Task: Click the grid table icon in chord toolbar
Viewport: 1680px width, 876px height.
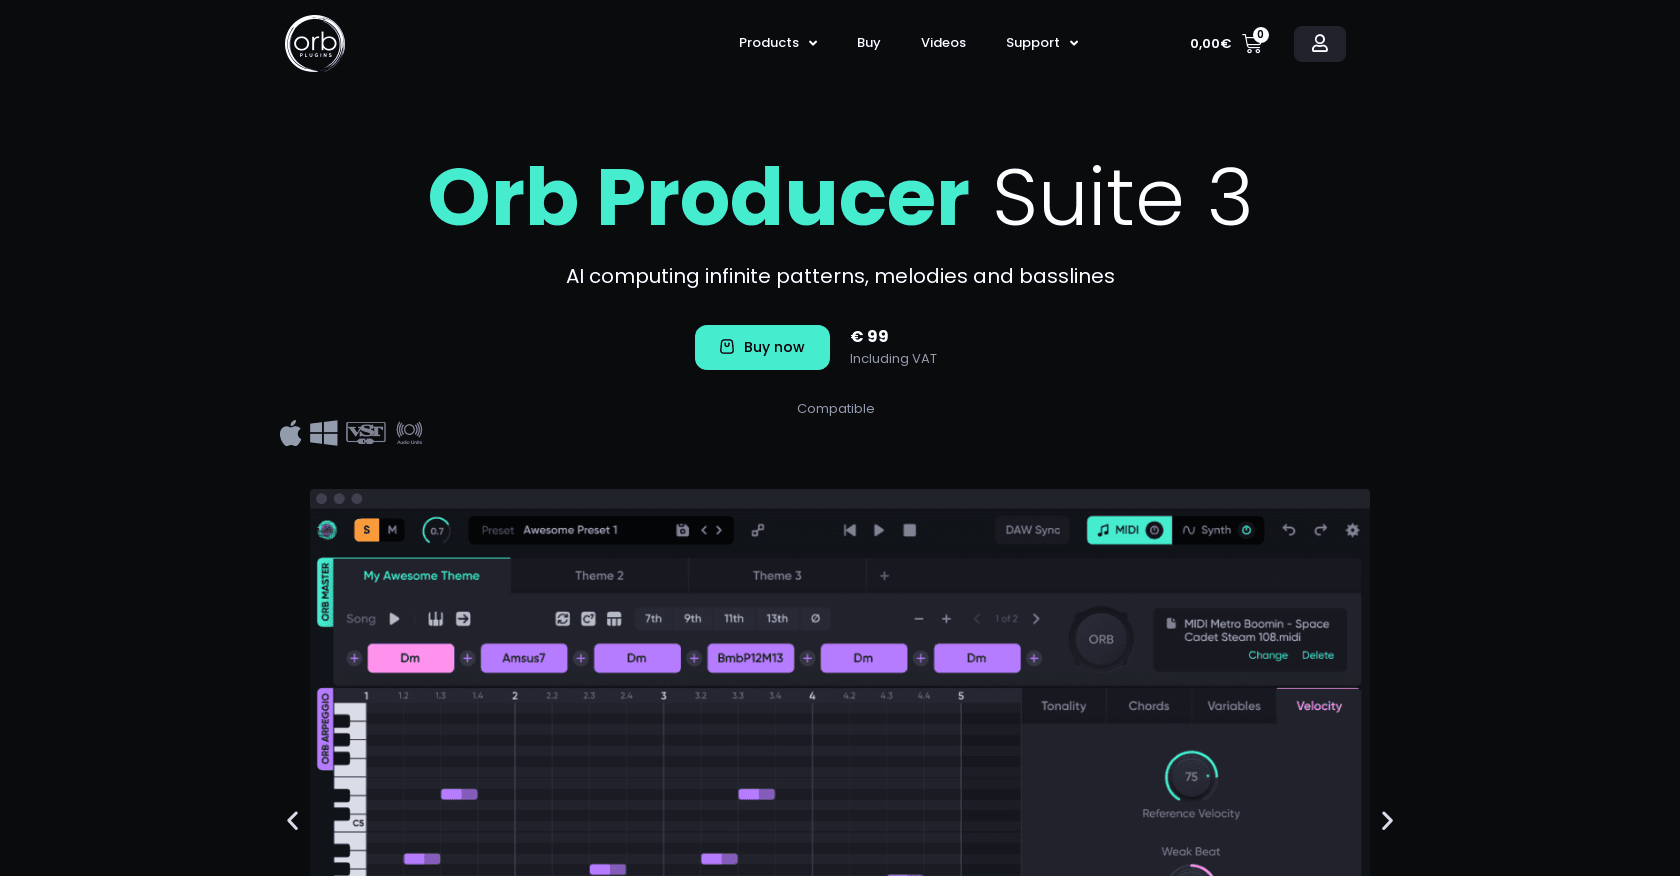Action: point(614,619)
